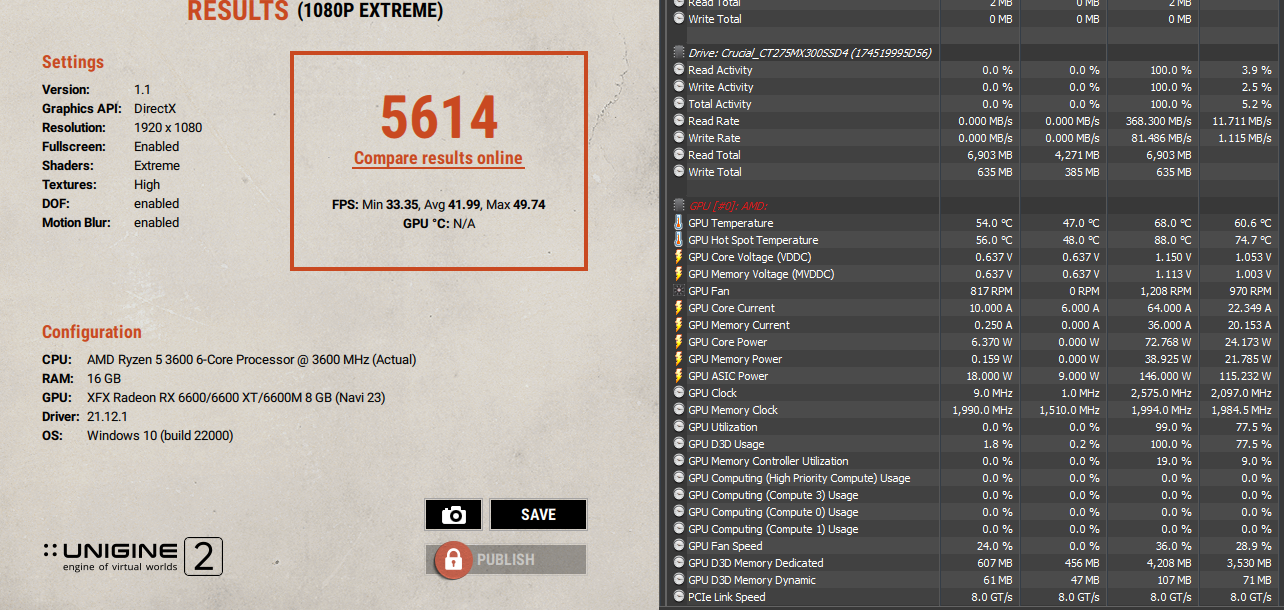Click the GPU Core Current lightning icon
The height and width of the screenshot is (610, 1284).
[x=679, y=308]
